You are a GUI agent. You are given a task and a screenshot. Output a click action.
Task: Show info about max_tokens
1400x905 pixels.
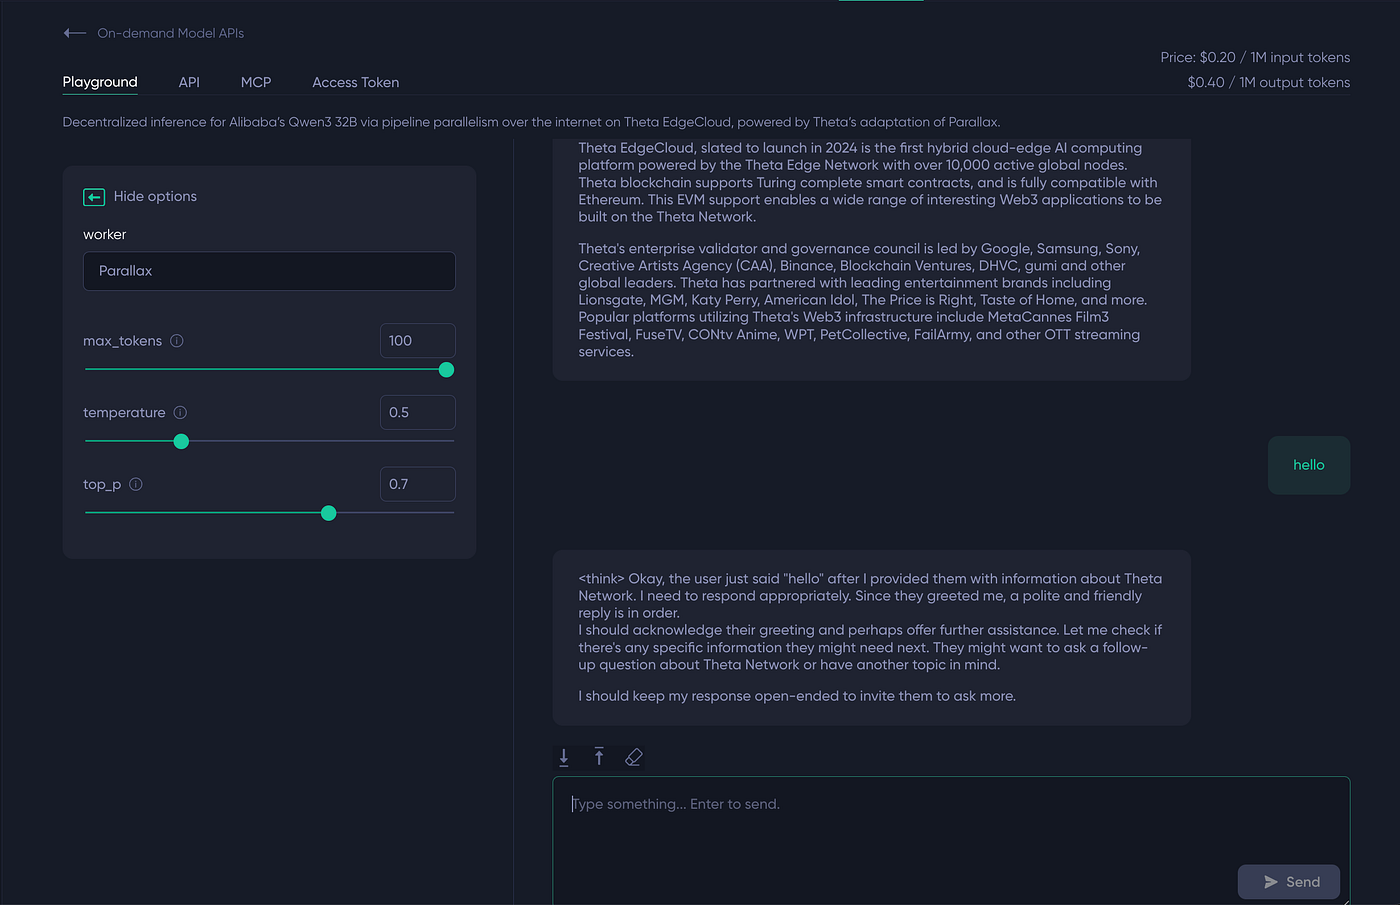[x=177, y=341]
